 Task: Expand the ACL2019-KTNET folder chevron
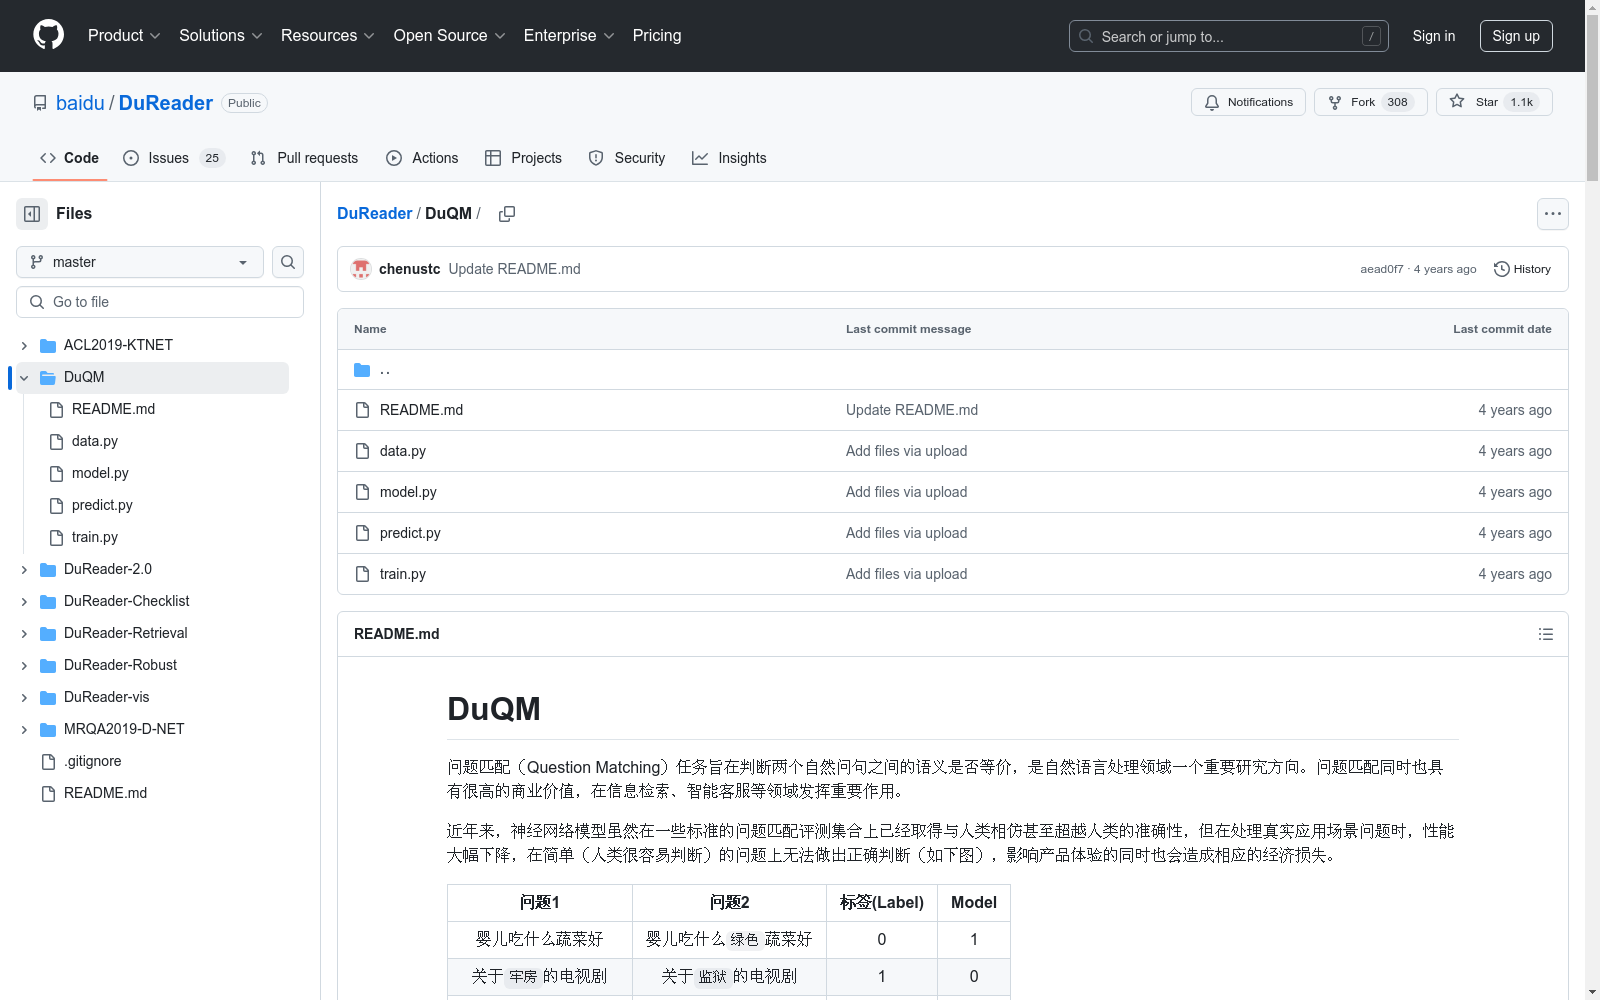click(x=24, y=345)
